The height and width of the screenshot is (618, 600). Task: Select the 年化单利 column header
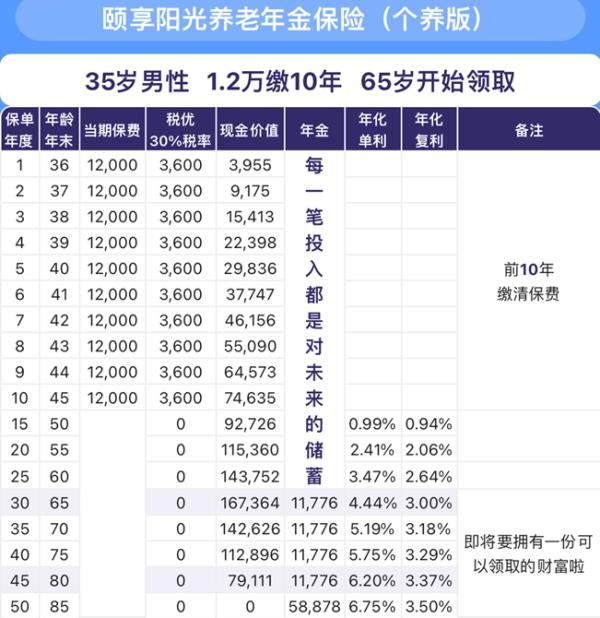[373, 129]
